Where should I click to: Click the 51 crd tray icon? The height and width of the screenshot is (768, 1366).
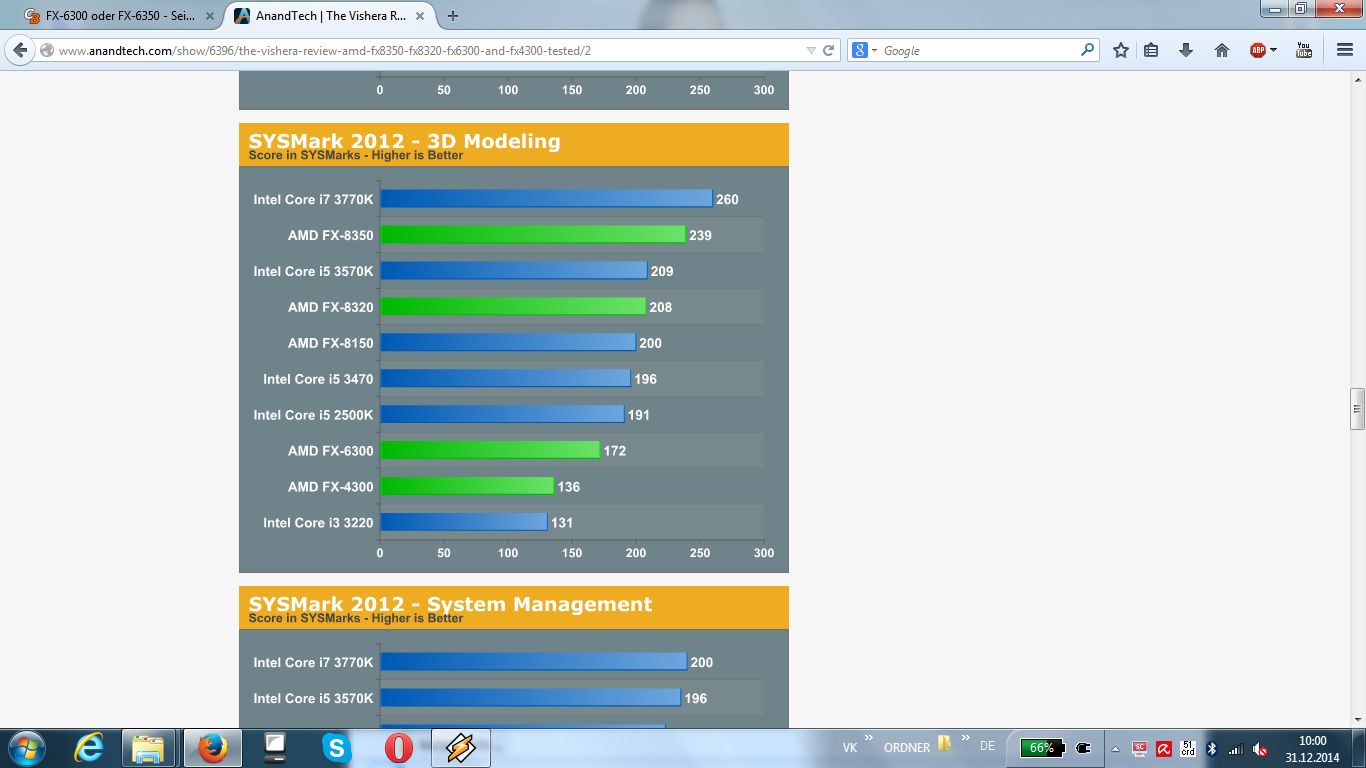(x=1188, y=748)
